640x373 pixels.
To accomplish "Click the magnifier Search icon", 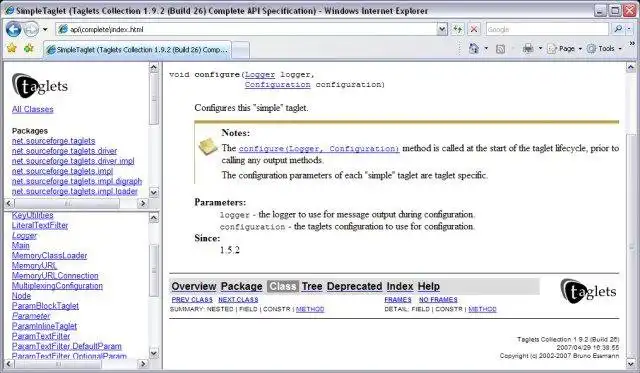I will pyautogui.click(x=618, y=29).
